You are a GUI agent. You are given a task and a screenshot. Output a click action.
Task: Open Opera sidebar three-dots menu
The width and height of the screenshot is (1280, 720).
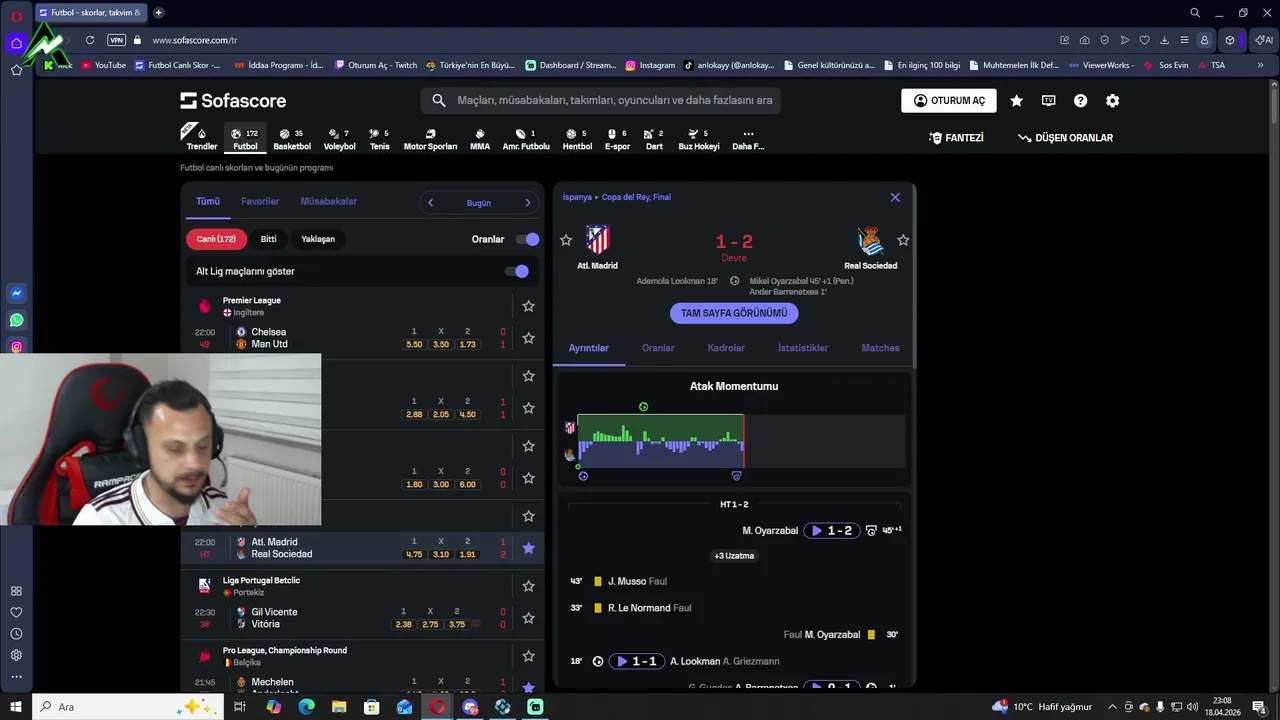16,677
